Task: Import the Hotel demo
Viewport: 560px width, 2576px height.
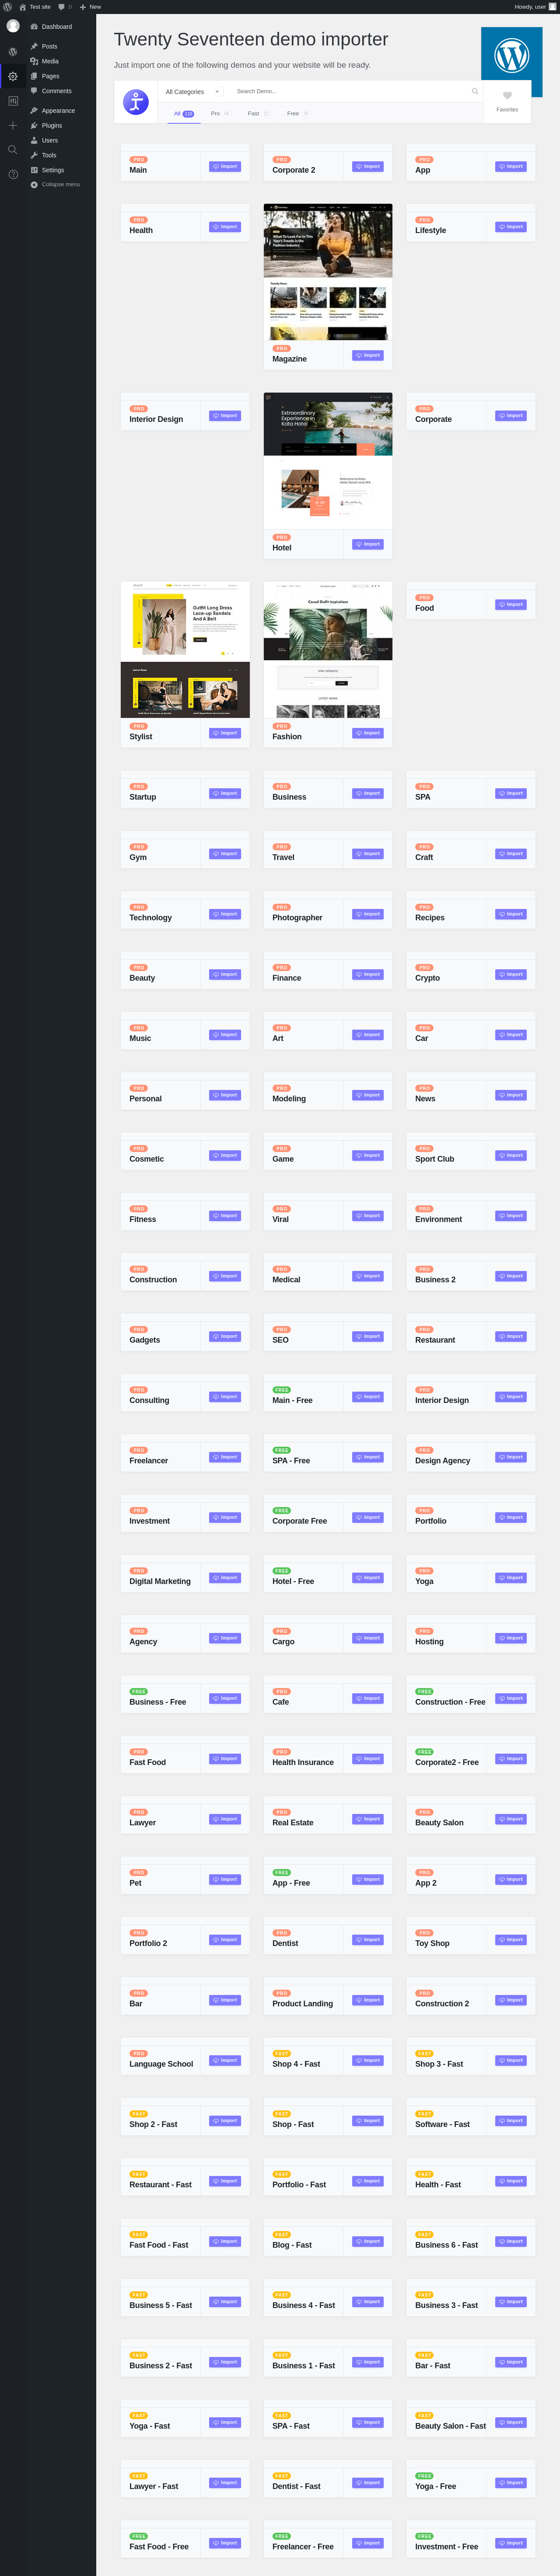Action: tap(368, 544)
